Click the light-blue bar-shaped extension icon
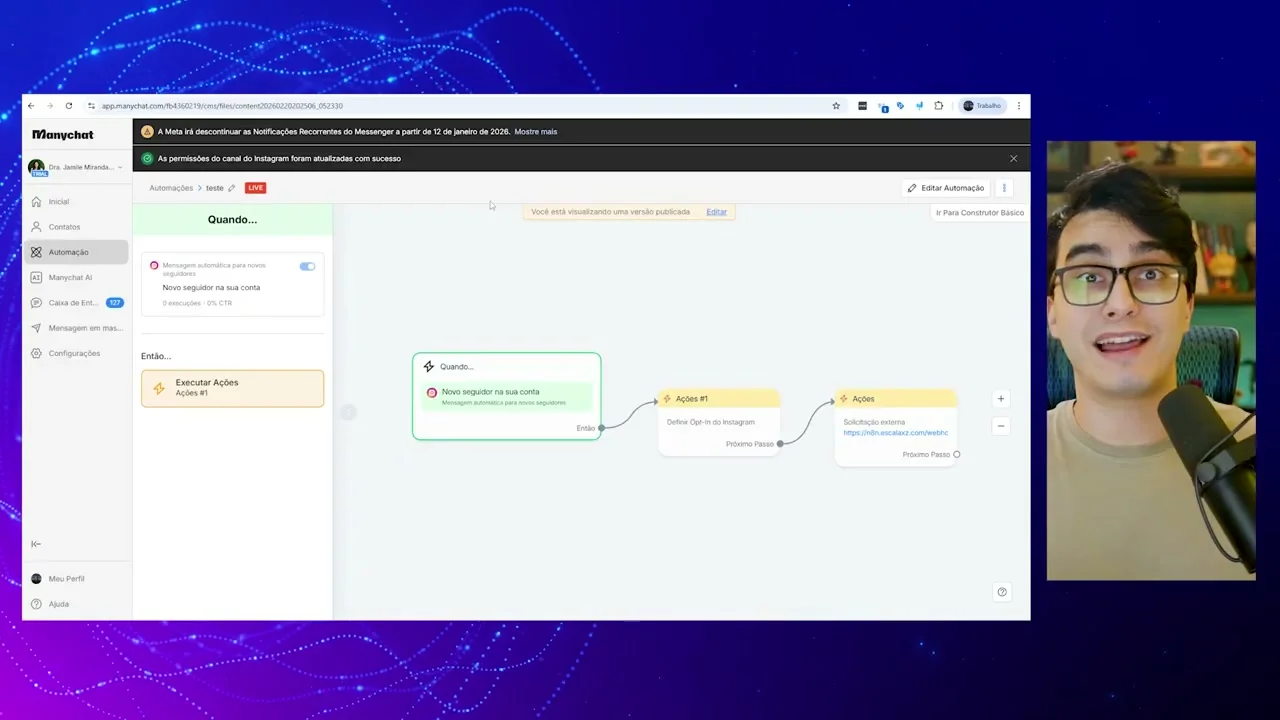The width and height of the screenshot is (1280, 720). tap(919, 105)
